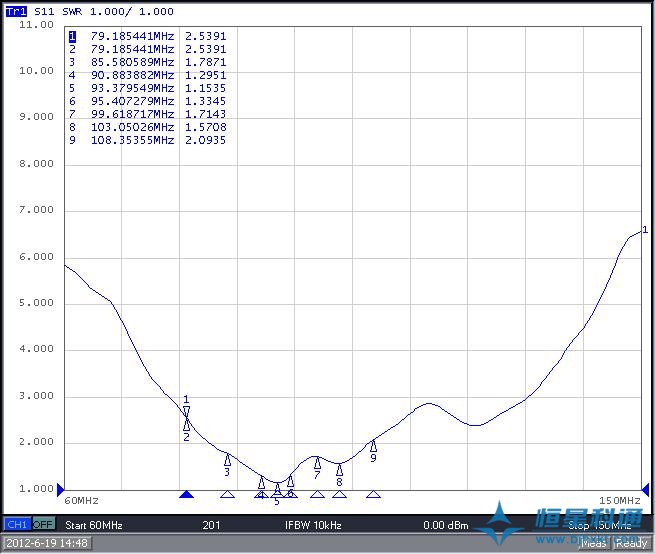This screenshot has width=655, height=554.
Task: Click the solid blue active marker on axis
Action: pos(186,494)
